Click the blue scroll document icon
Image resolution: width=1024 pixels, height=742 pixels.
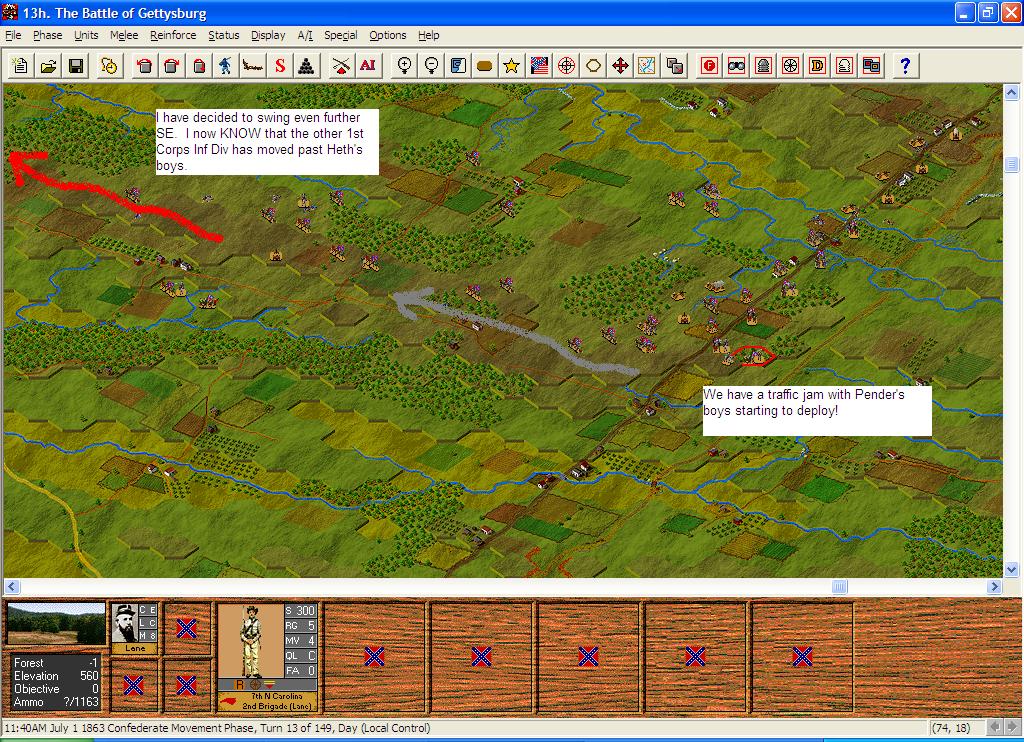(x=458, y=65)
